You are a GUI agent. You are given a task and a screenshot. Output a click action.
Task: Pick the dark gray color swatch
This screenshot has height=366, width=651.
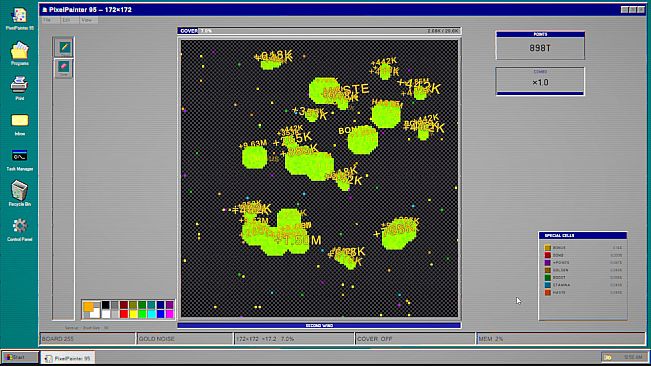tap(115, 305)
